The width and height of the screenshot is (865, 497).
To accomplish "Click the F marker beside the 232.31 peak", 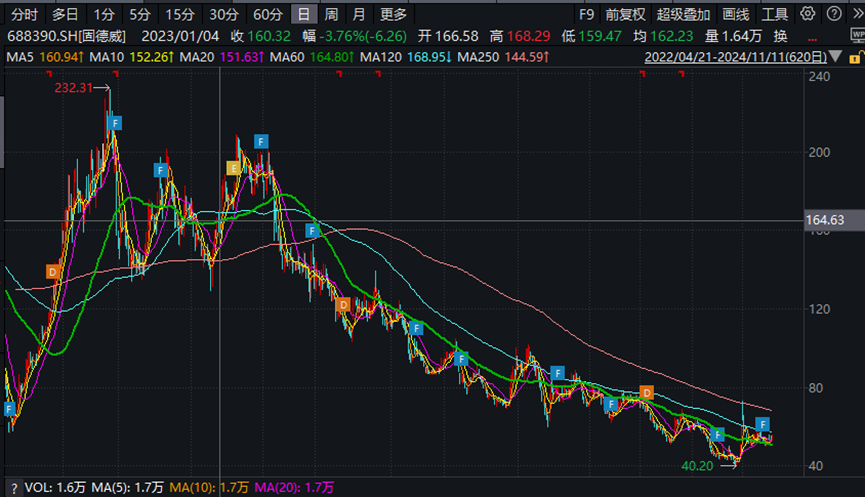I will click(x=115, y=123).
